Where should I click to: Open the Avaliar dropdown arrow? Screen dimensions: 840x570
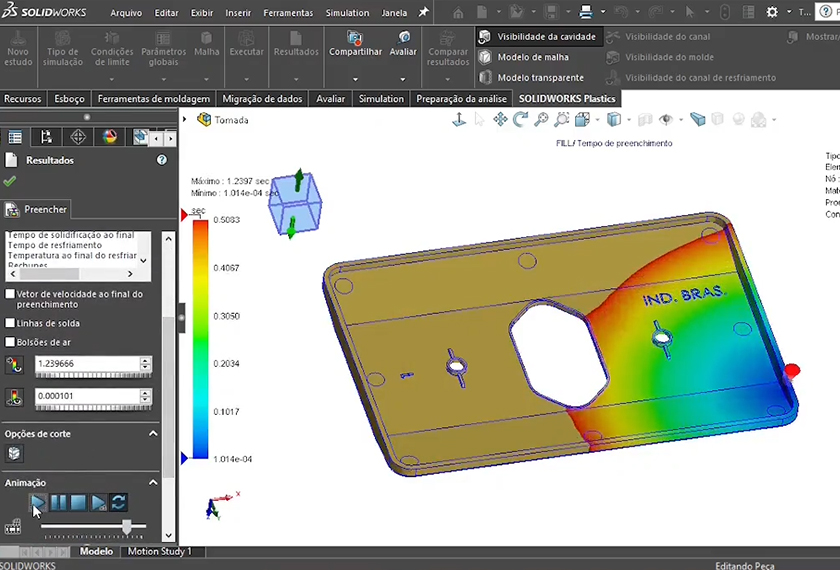pos(403,79)
